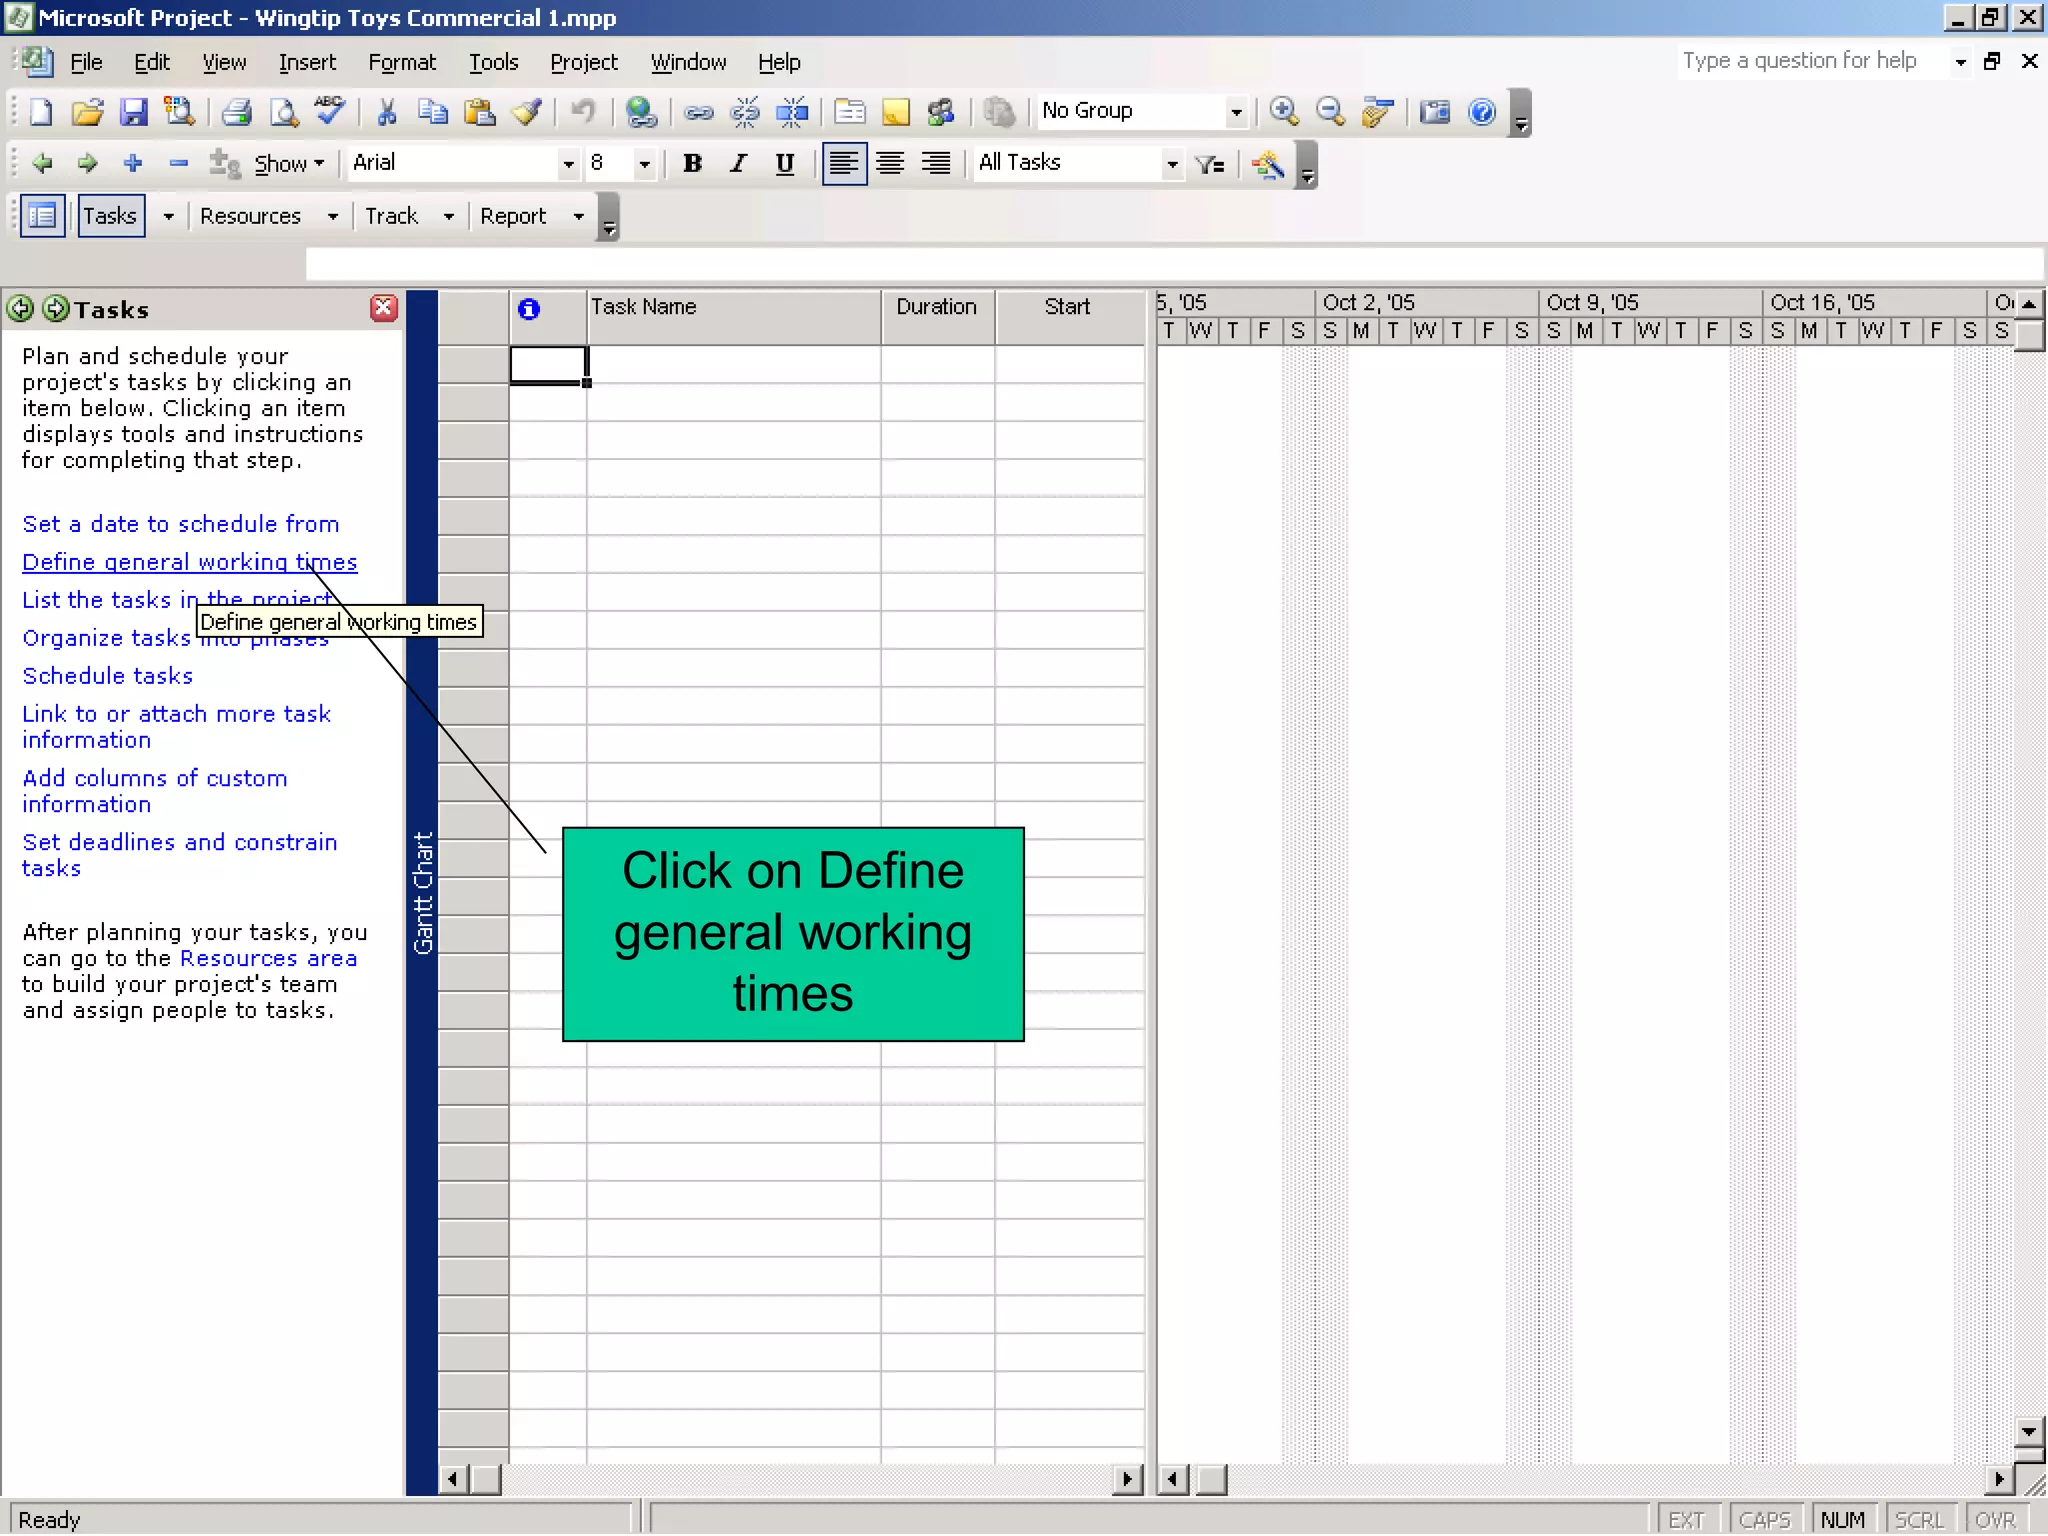Click the Zoom Out magnifier icon
2048x1536 pixels.
[x=1330, y=112]
